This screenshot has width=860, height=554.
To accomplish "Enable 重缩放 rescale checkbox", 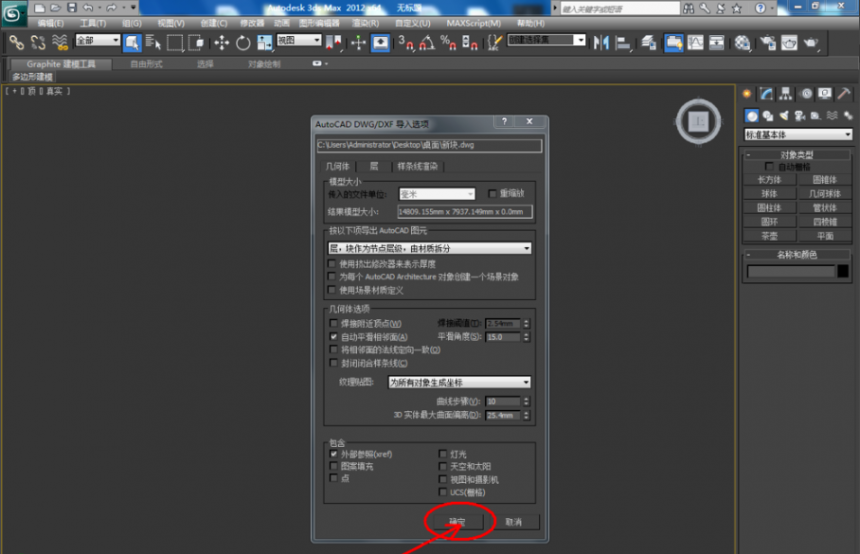I will (x=492, y=194).
